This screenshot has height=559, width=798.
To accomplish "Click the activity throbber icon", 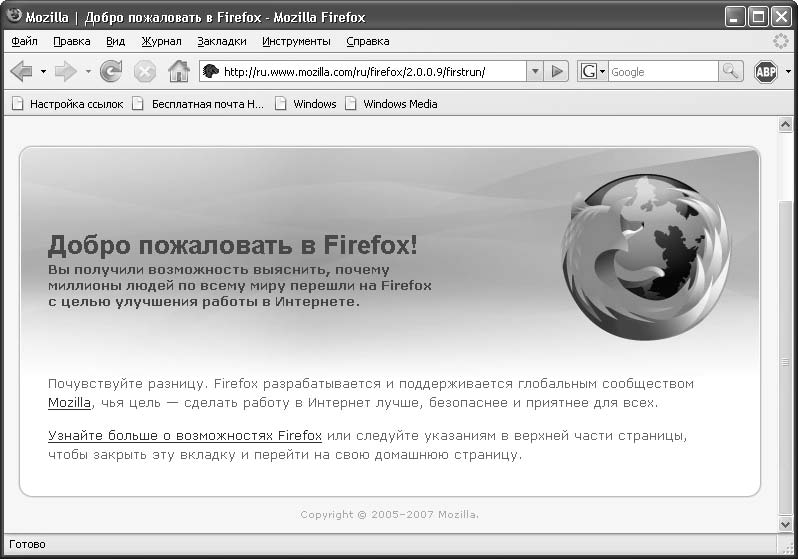I will (x=780, y=41).
